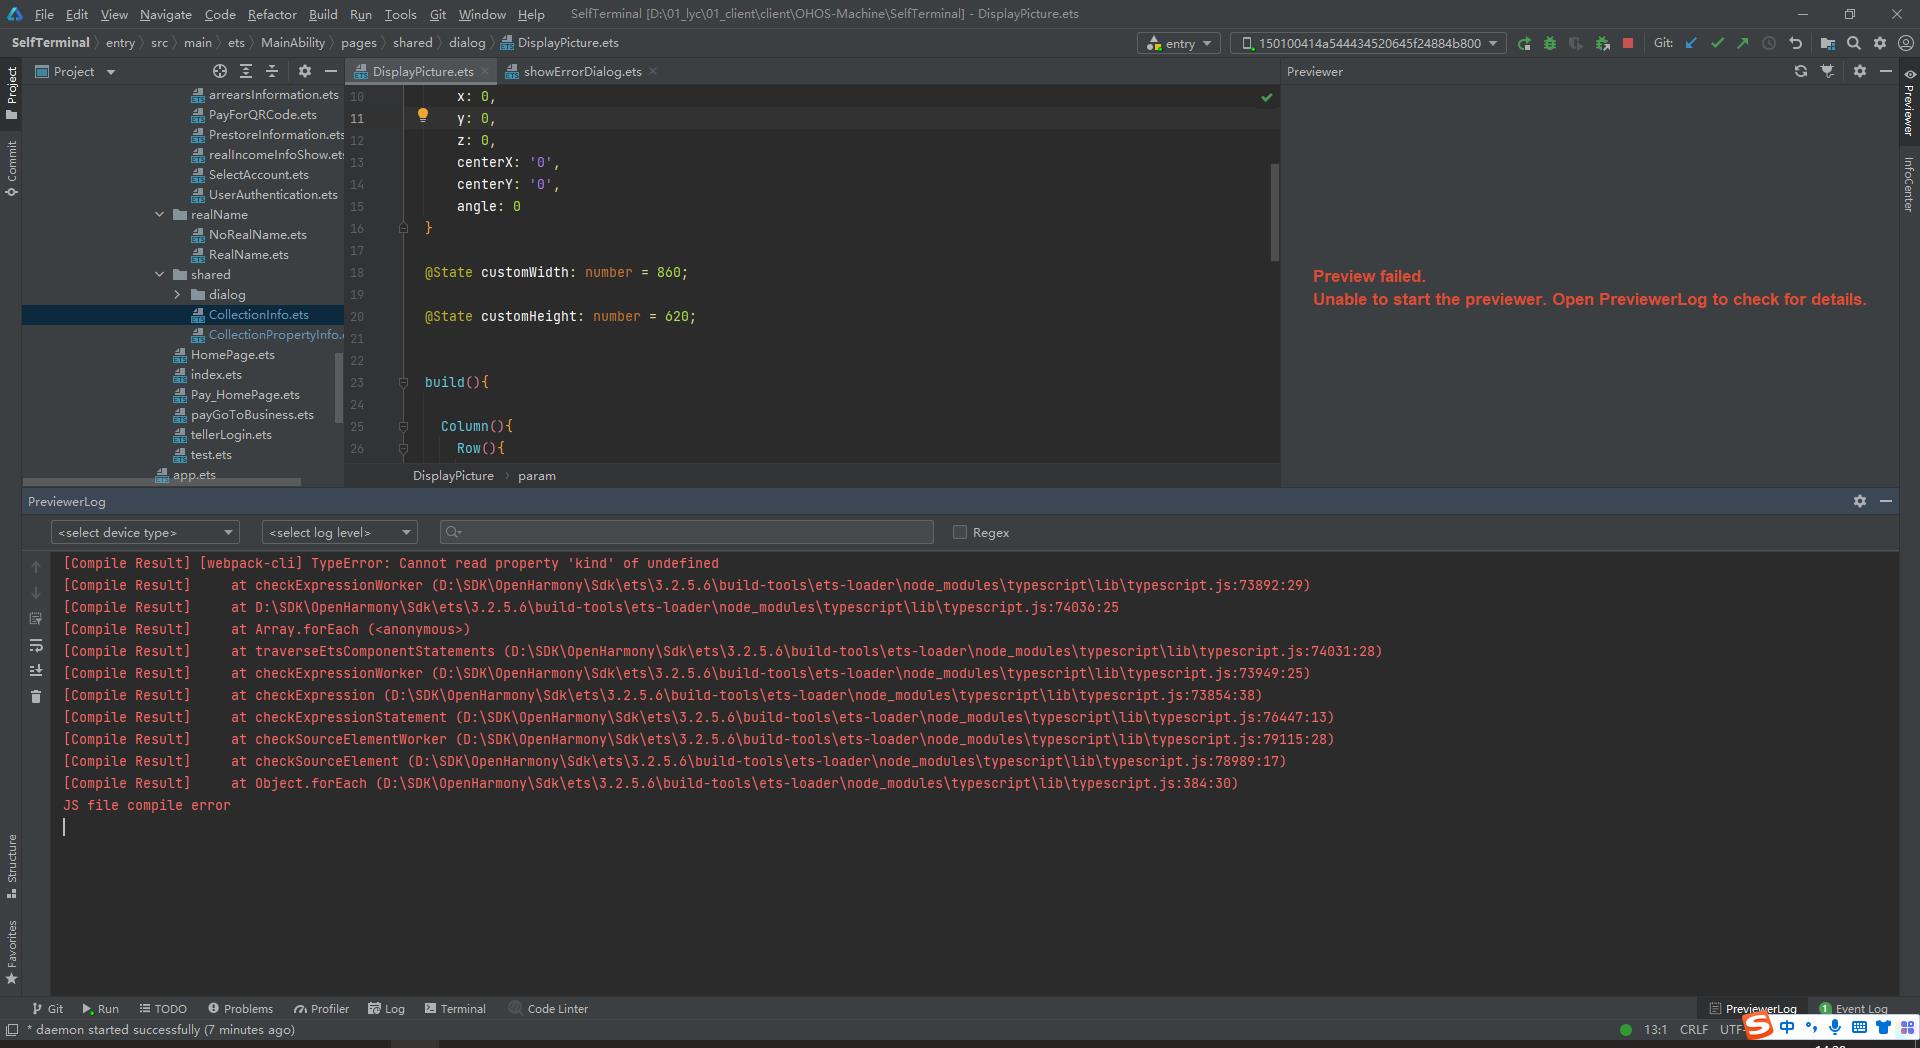Open Previewer panel settings gear

tap(1860, 71)
